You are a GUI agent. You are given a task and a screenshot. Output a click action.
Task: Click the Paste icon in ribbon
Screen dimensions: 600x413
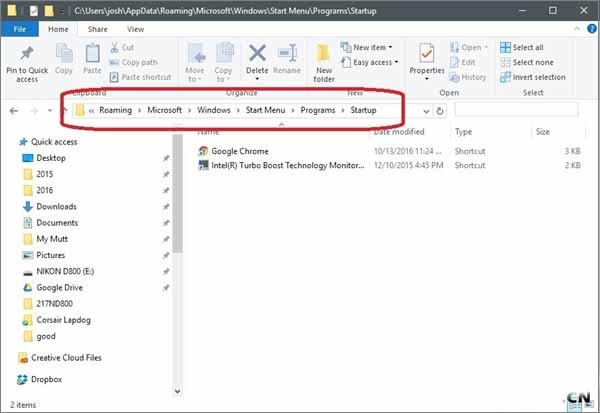[x=91, y=54]
